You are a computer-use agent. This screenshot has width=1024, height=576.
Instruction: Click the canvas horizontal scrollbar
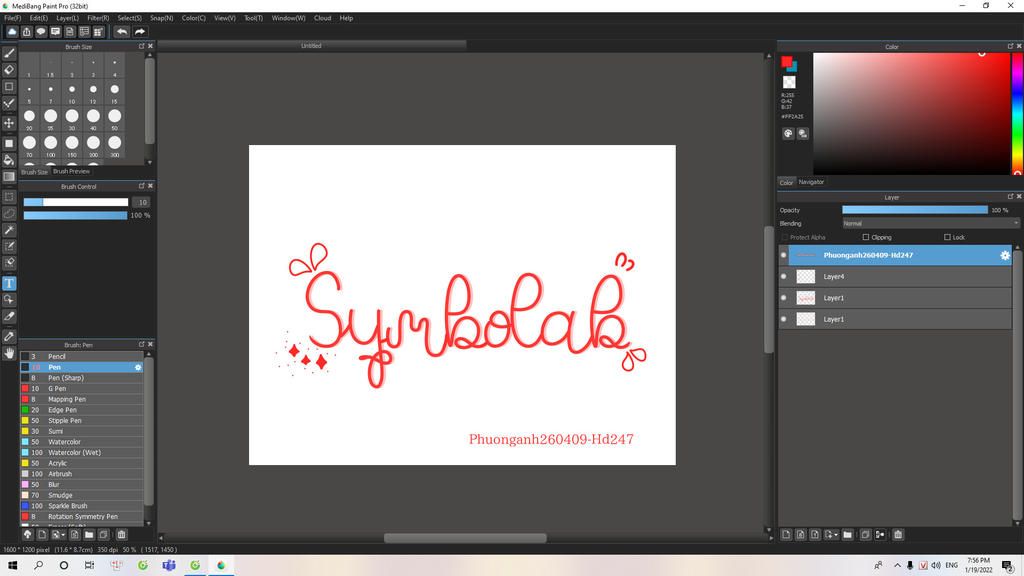(x=465, y=538)
